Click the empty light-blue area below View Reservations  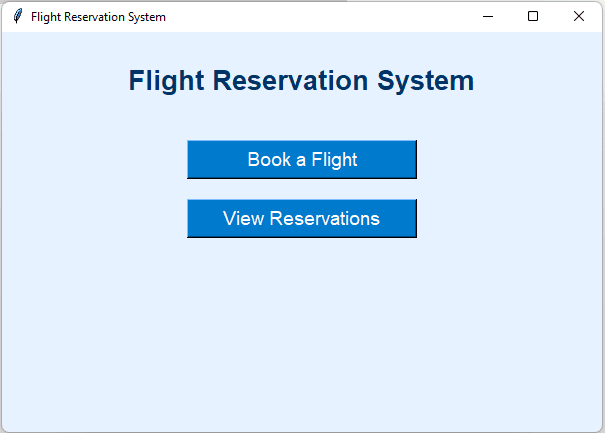click(301, 330)
